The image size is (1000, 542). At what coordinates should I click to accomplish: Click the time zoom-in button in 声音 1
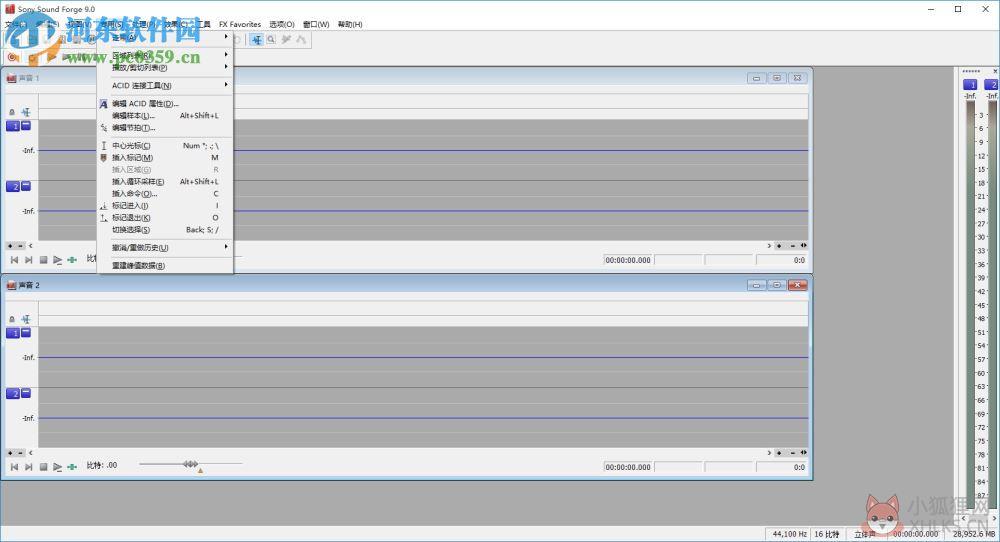coord(779,245)
